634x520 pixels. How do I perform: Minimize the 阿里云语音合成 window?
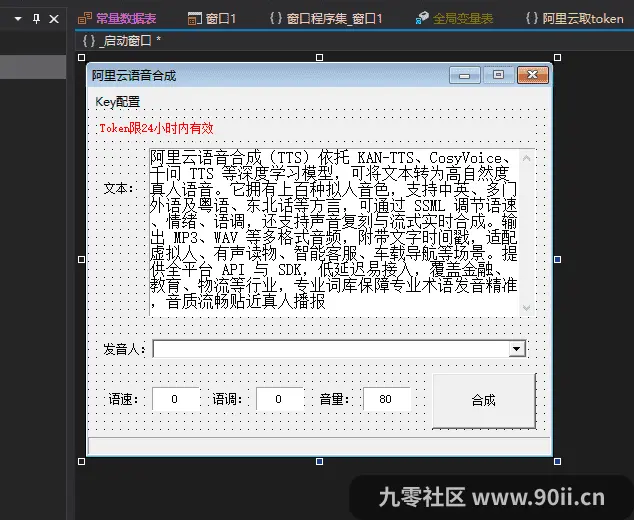click(x=465, y=76)
